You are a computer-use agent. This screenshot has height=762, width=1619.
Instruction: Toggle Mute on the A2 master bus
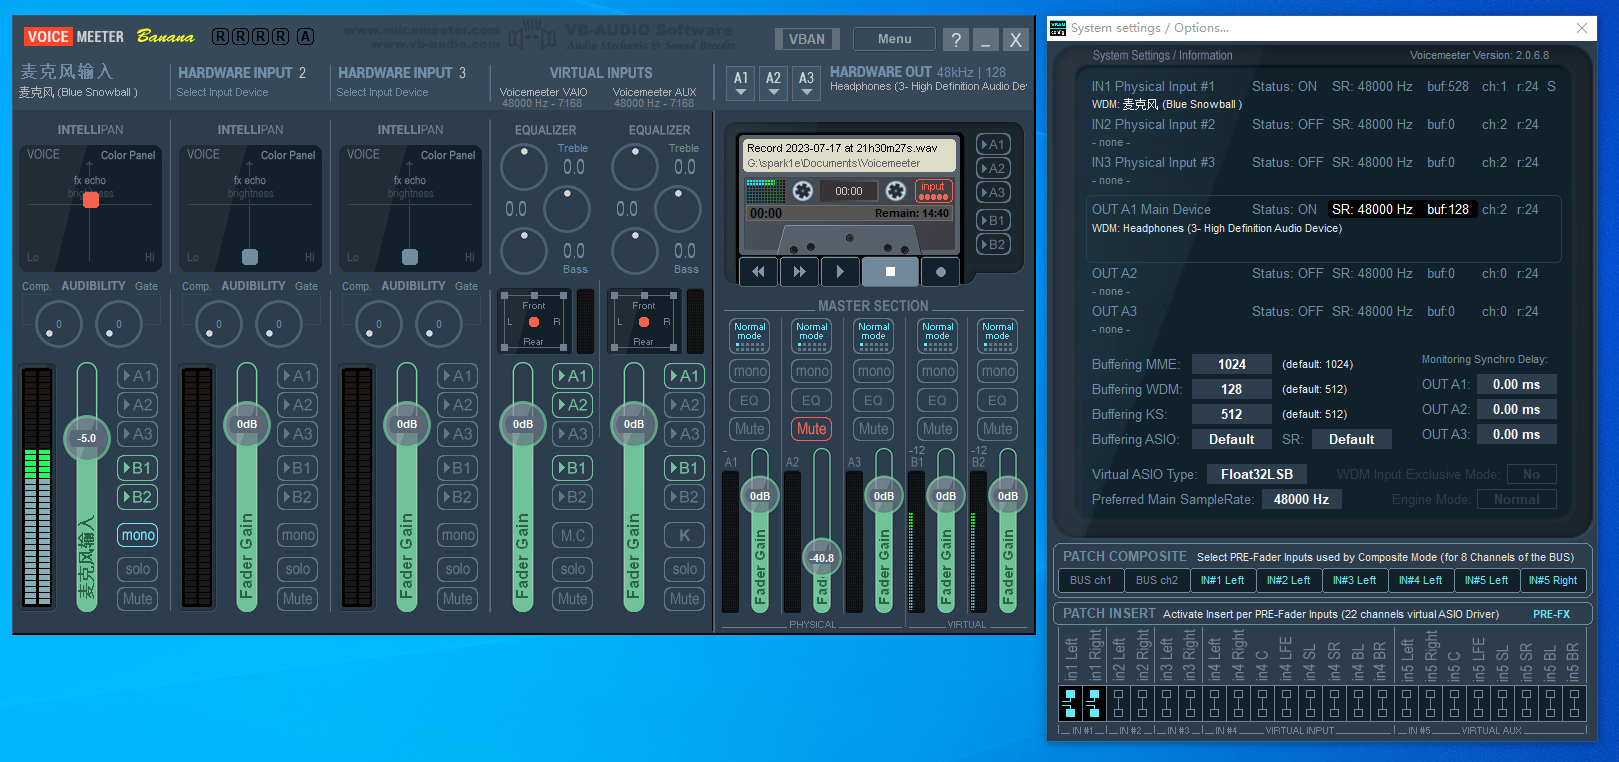tap(811, 429)
